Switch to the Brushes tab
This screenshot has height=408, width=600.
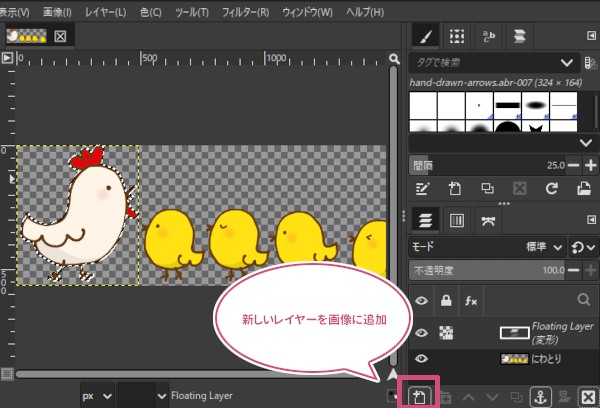pos(426,36)
